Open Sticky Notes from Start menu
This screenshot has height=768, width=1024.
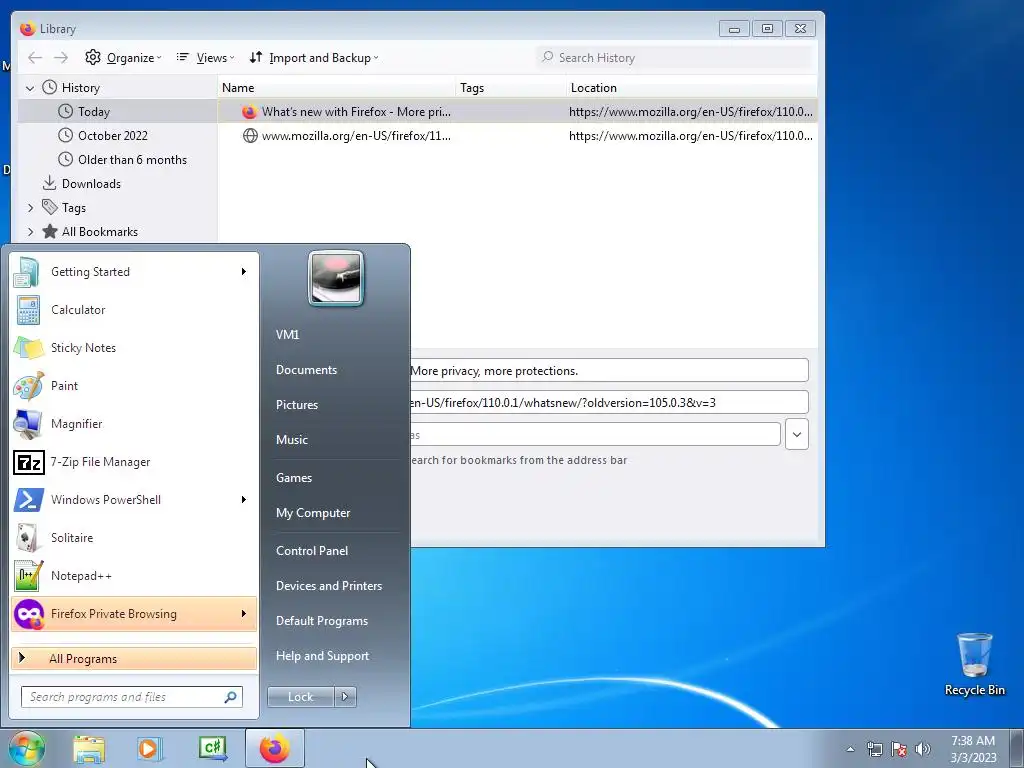point(134,347)
